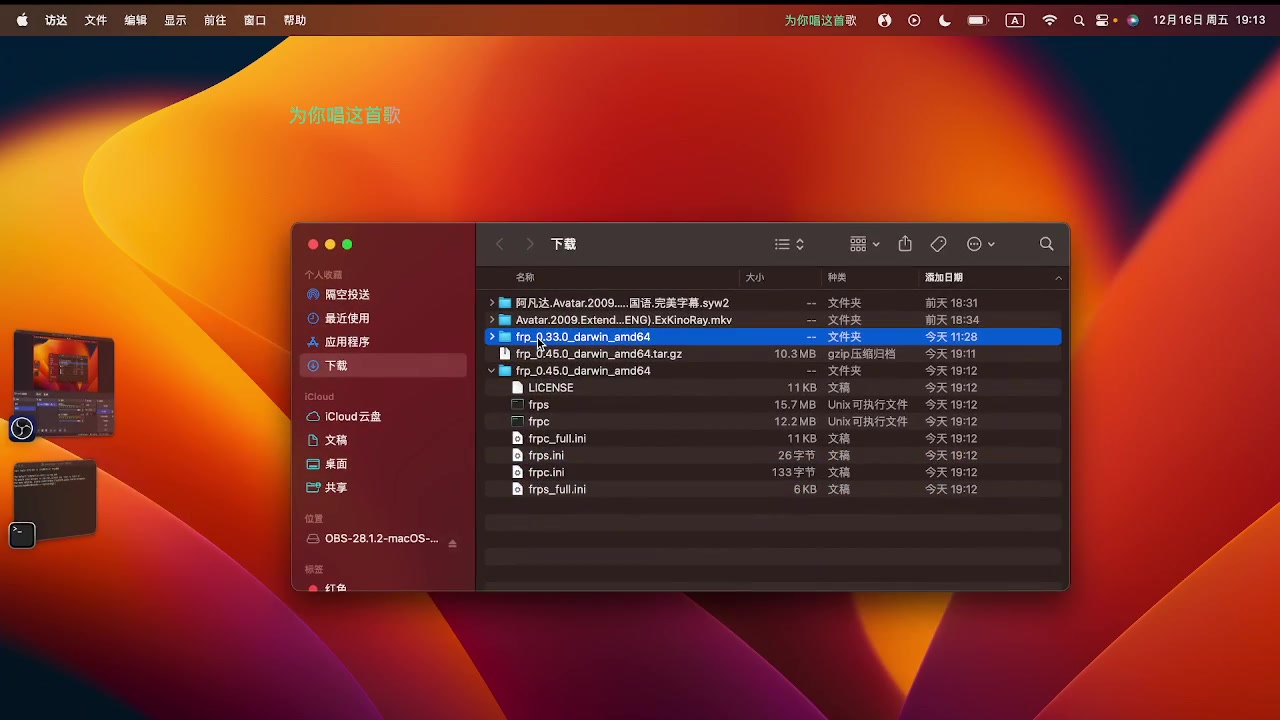This screenshot has width=1280, height=720.
Task: Select 文稿 in sidebar
Action: pos(384,440)
